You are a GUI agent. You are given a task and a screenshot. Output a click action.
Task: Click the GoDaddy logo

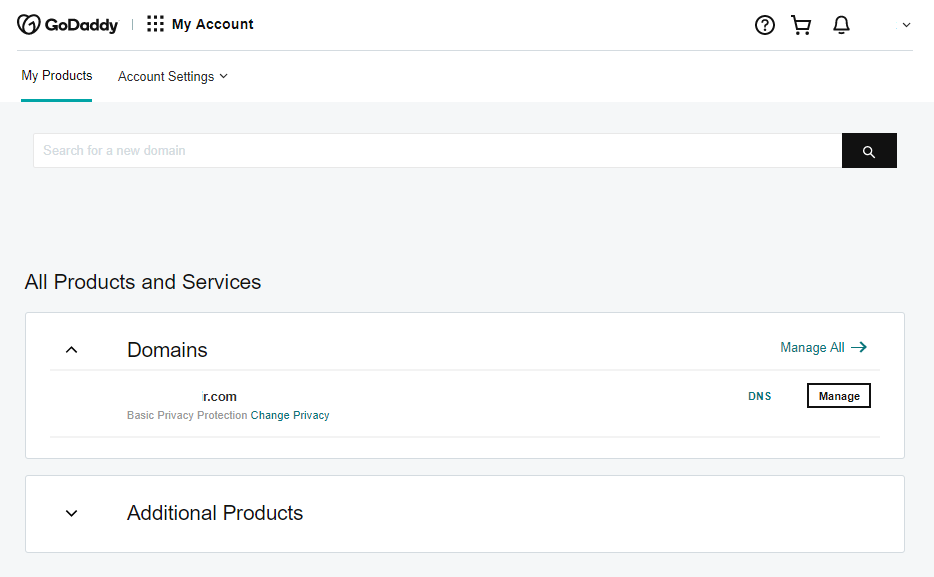pos(67,25)
